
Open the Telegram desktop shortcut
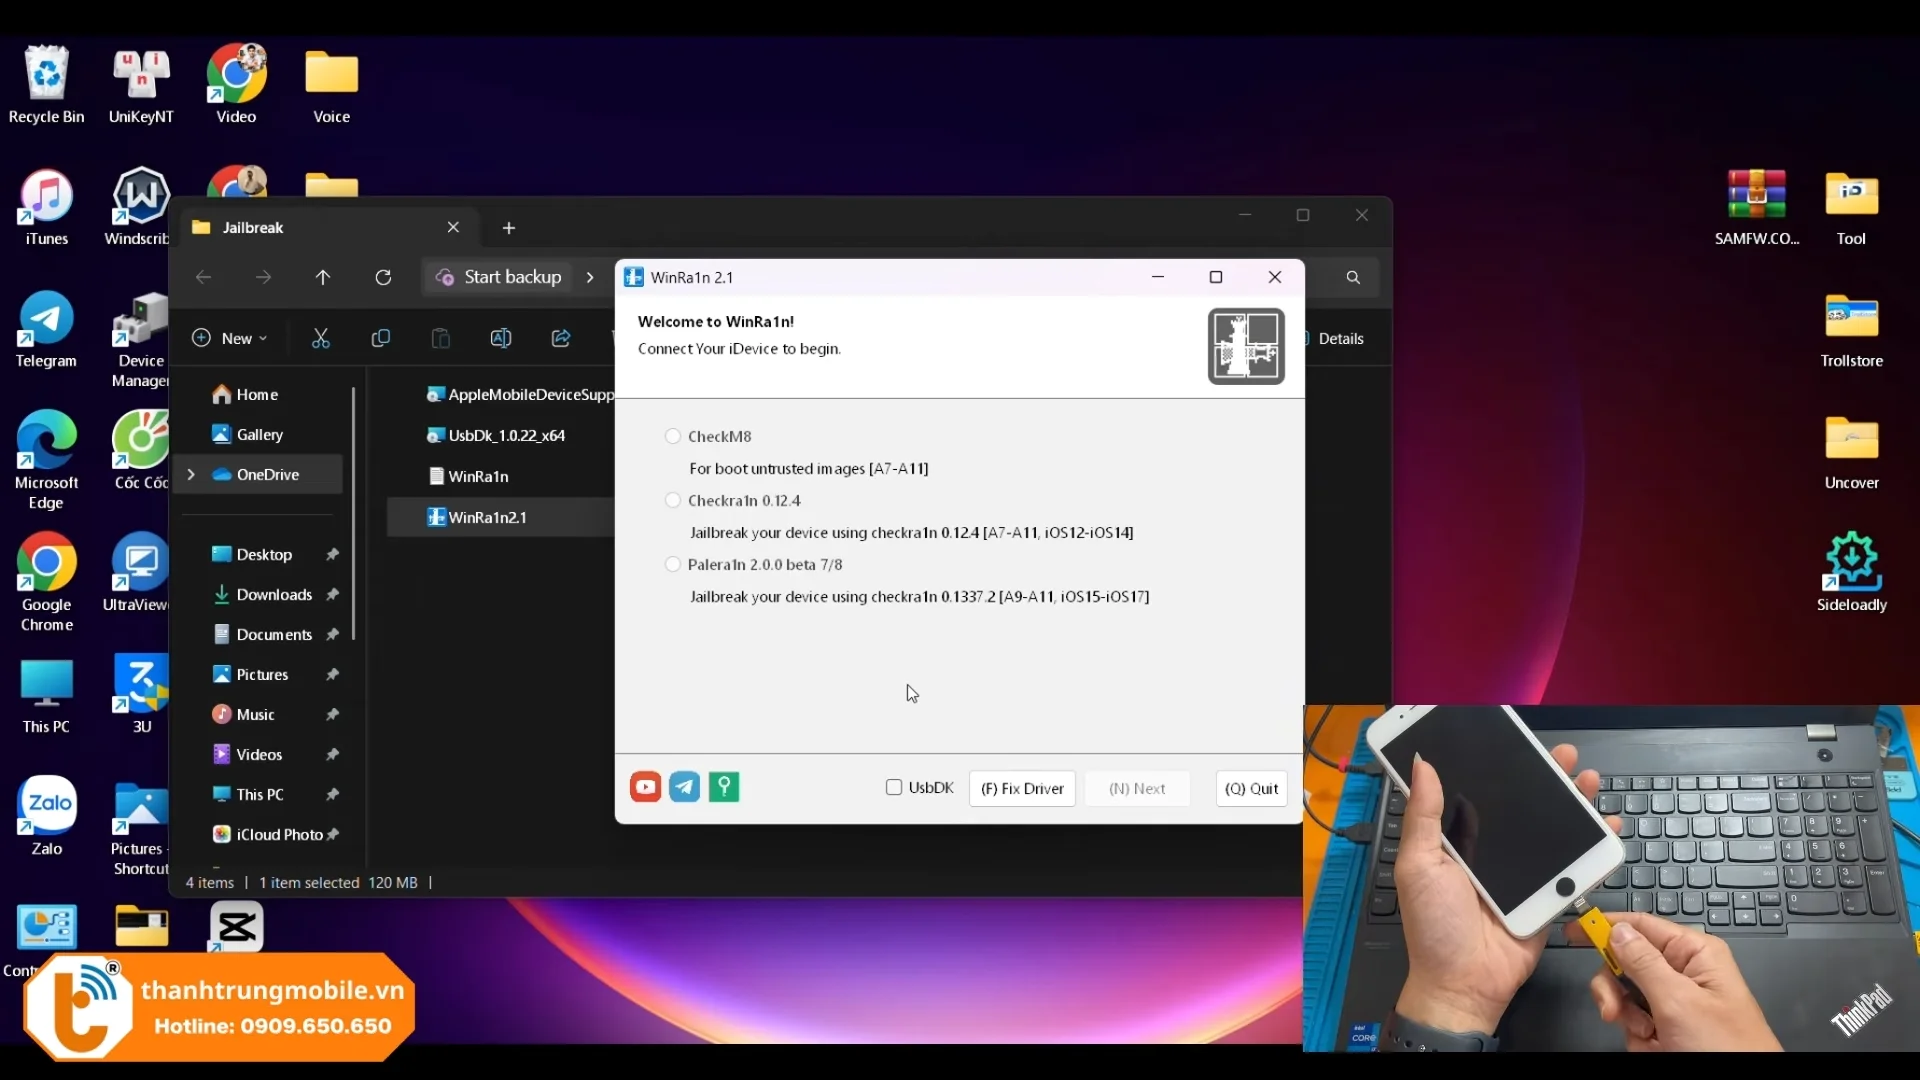(46, 330)
